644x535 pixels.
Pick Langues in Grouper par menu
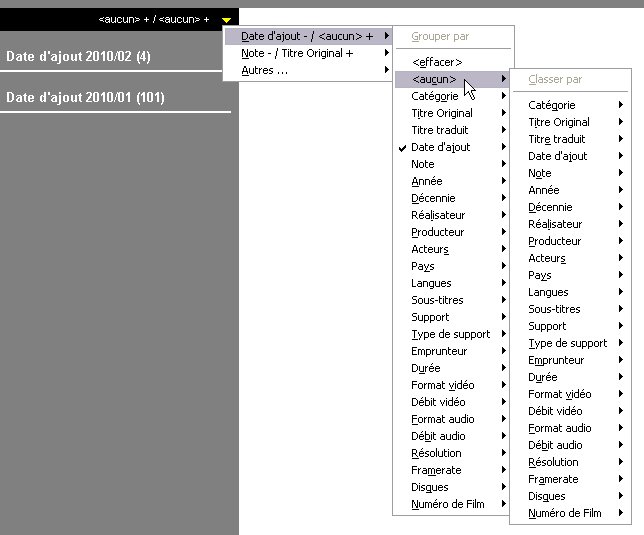point(451,283)
